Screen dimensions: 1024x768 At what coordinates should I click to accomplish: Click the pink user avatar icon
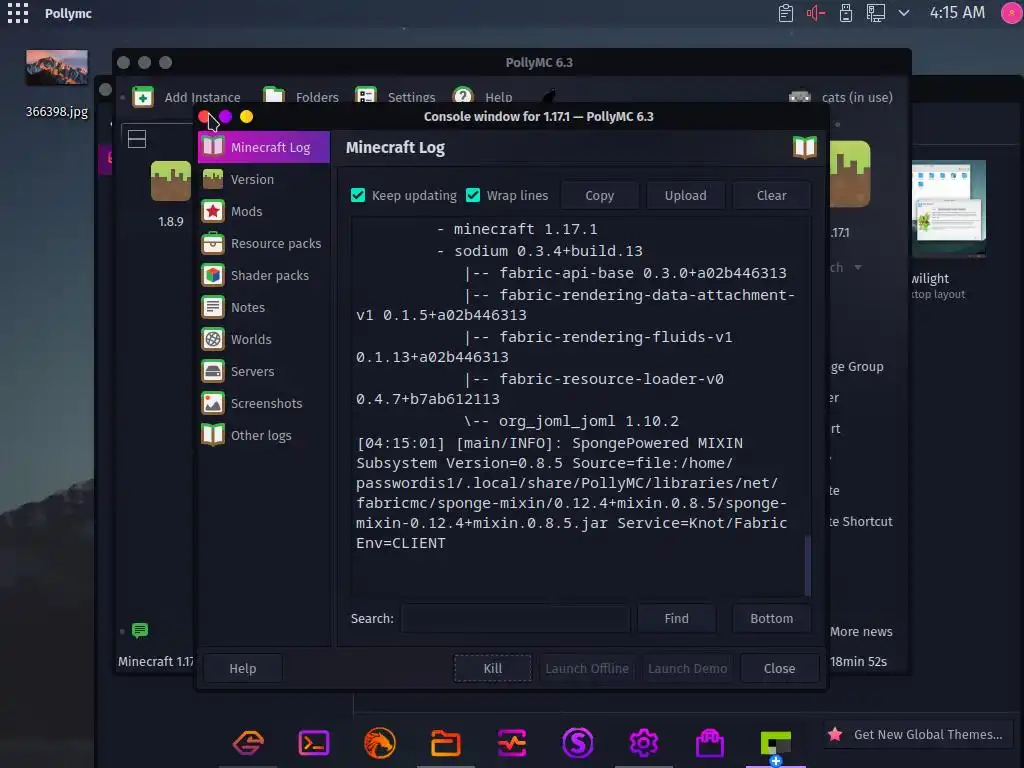click(1012, 13)
